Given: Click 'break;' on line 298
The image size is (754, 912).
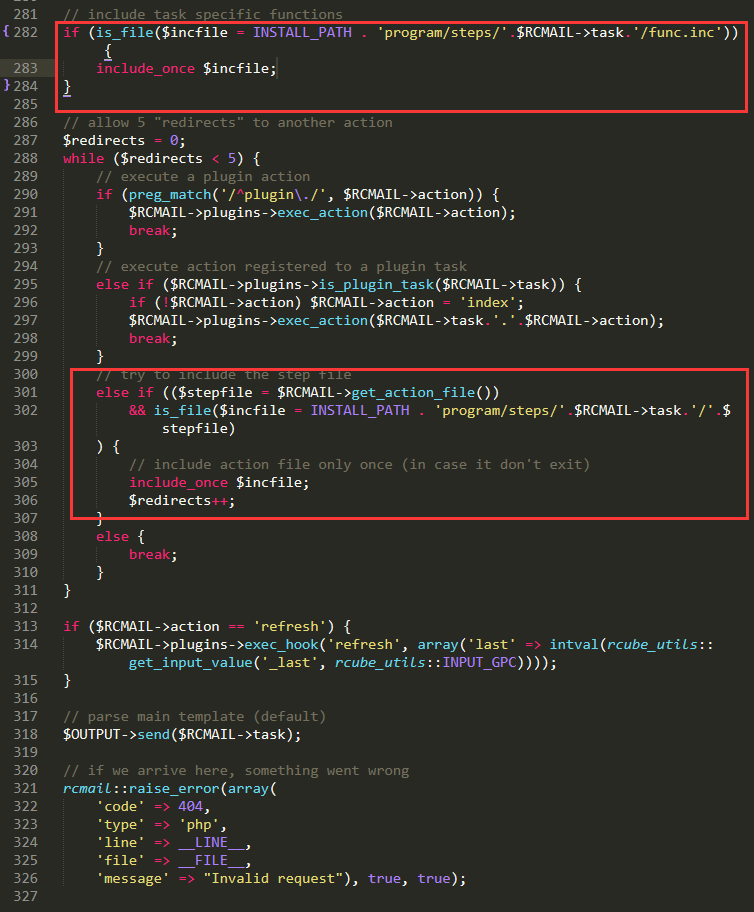Looking at the screenshot, I should (153, 339).
